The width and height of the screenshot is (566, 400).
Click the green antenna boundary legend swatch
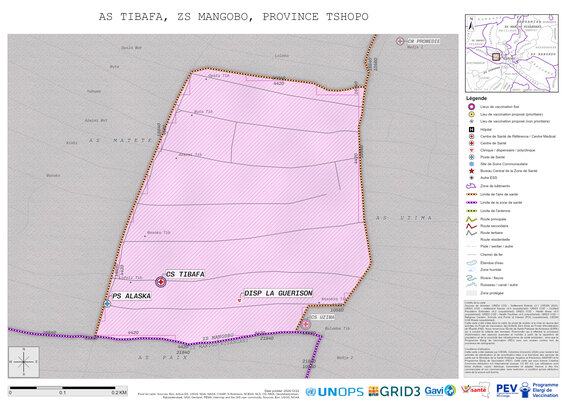[471, 211]
